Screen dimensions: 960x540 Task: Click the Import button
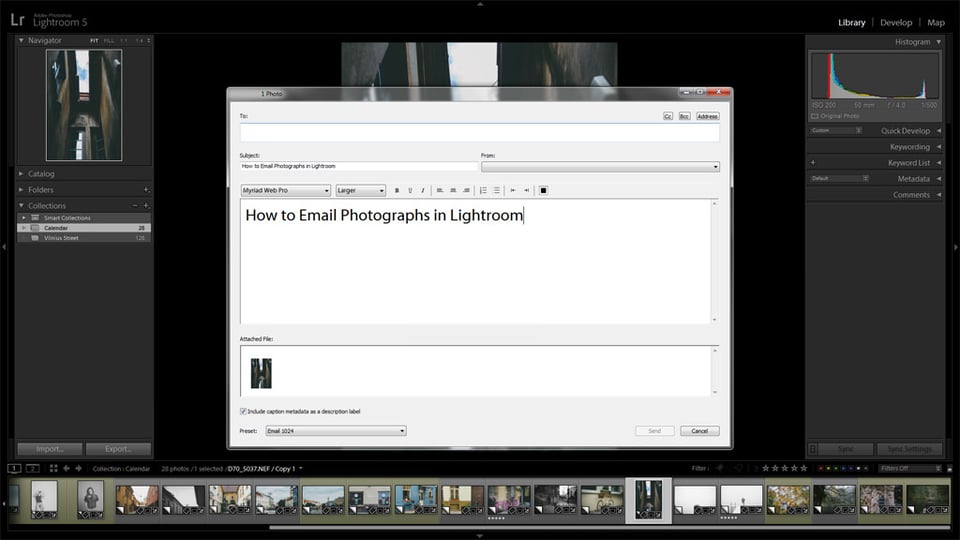coord(50,449)
